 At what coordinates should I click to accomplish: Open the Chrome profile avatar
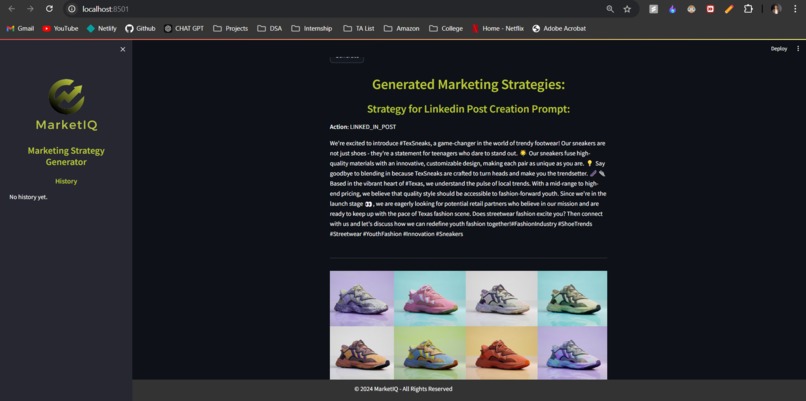[776, 9]
